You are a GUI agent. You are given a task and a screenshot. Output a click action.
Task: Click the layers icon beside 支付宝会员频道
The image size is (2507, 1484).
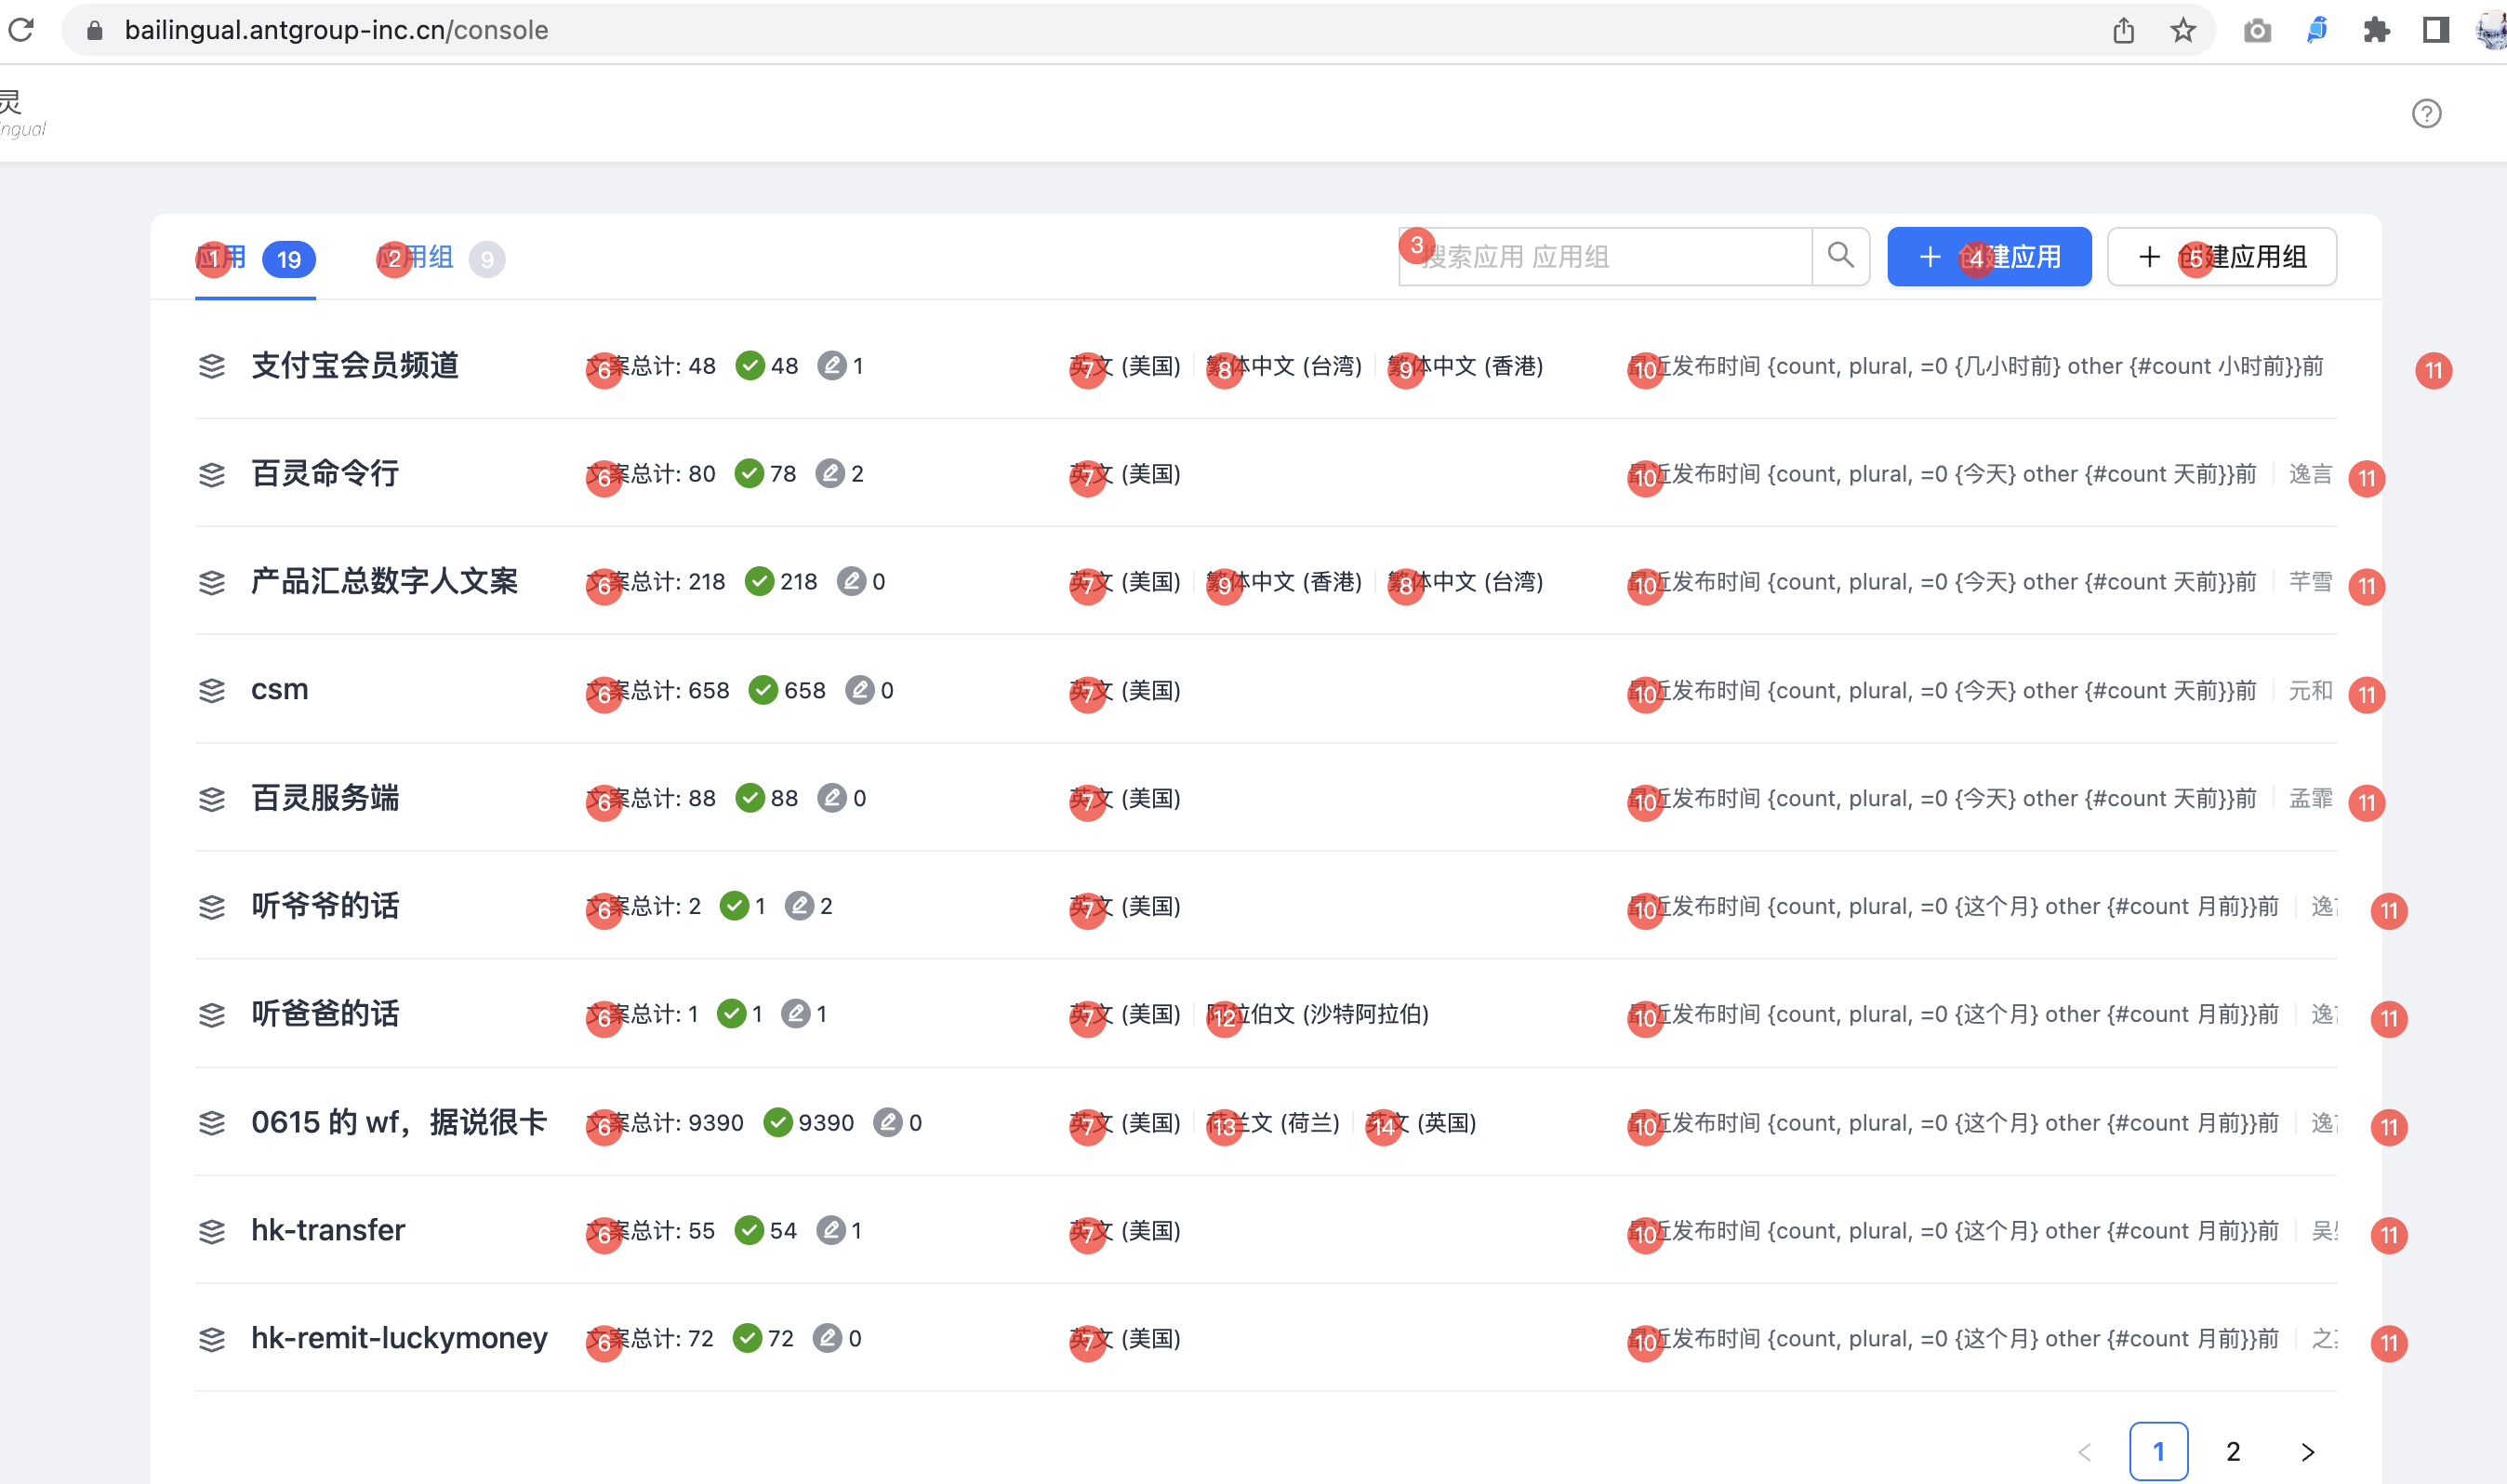(x=212, y=366)
